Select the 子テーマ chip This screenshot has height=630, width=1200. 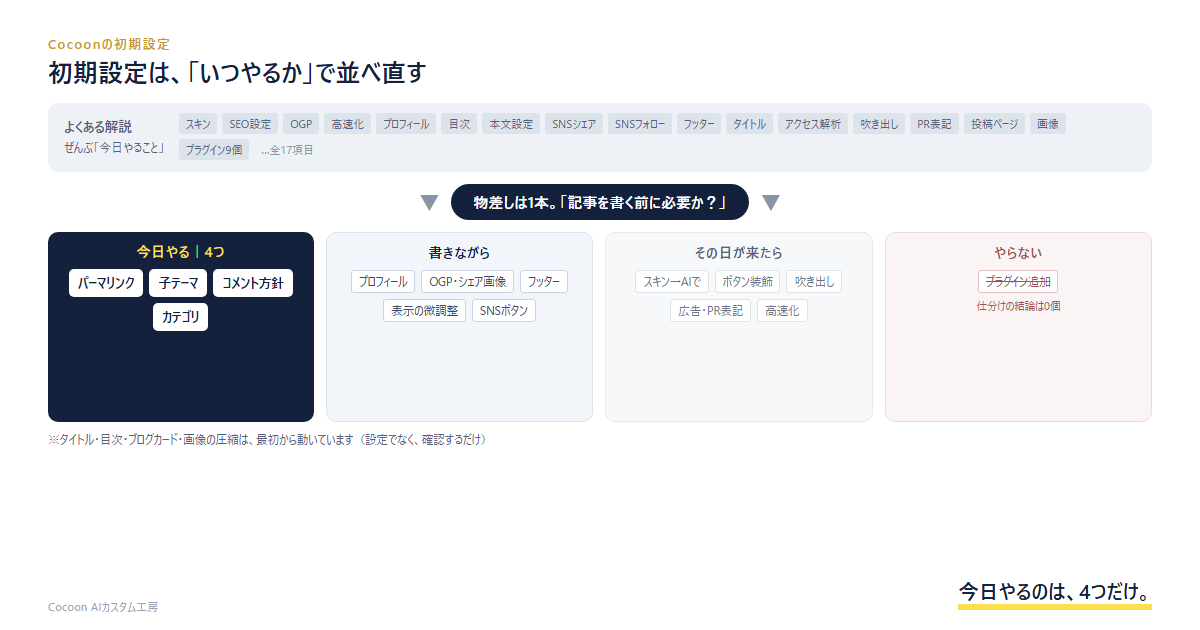[x=178, y=283]
